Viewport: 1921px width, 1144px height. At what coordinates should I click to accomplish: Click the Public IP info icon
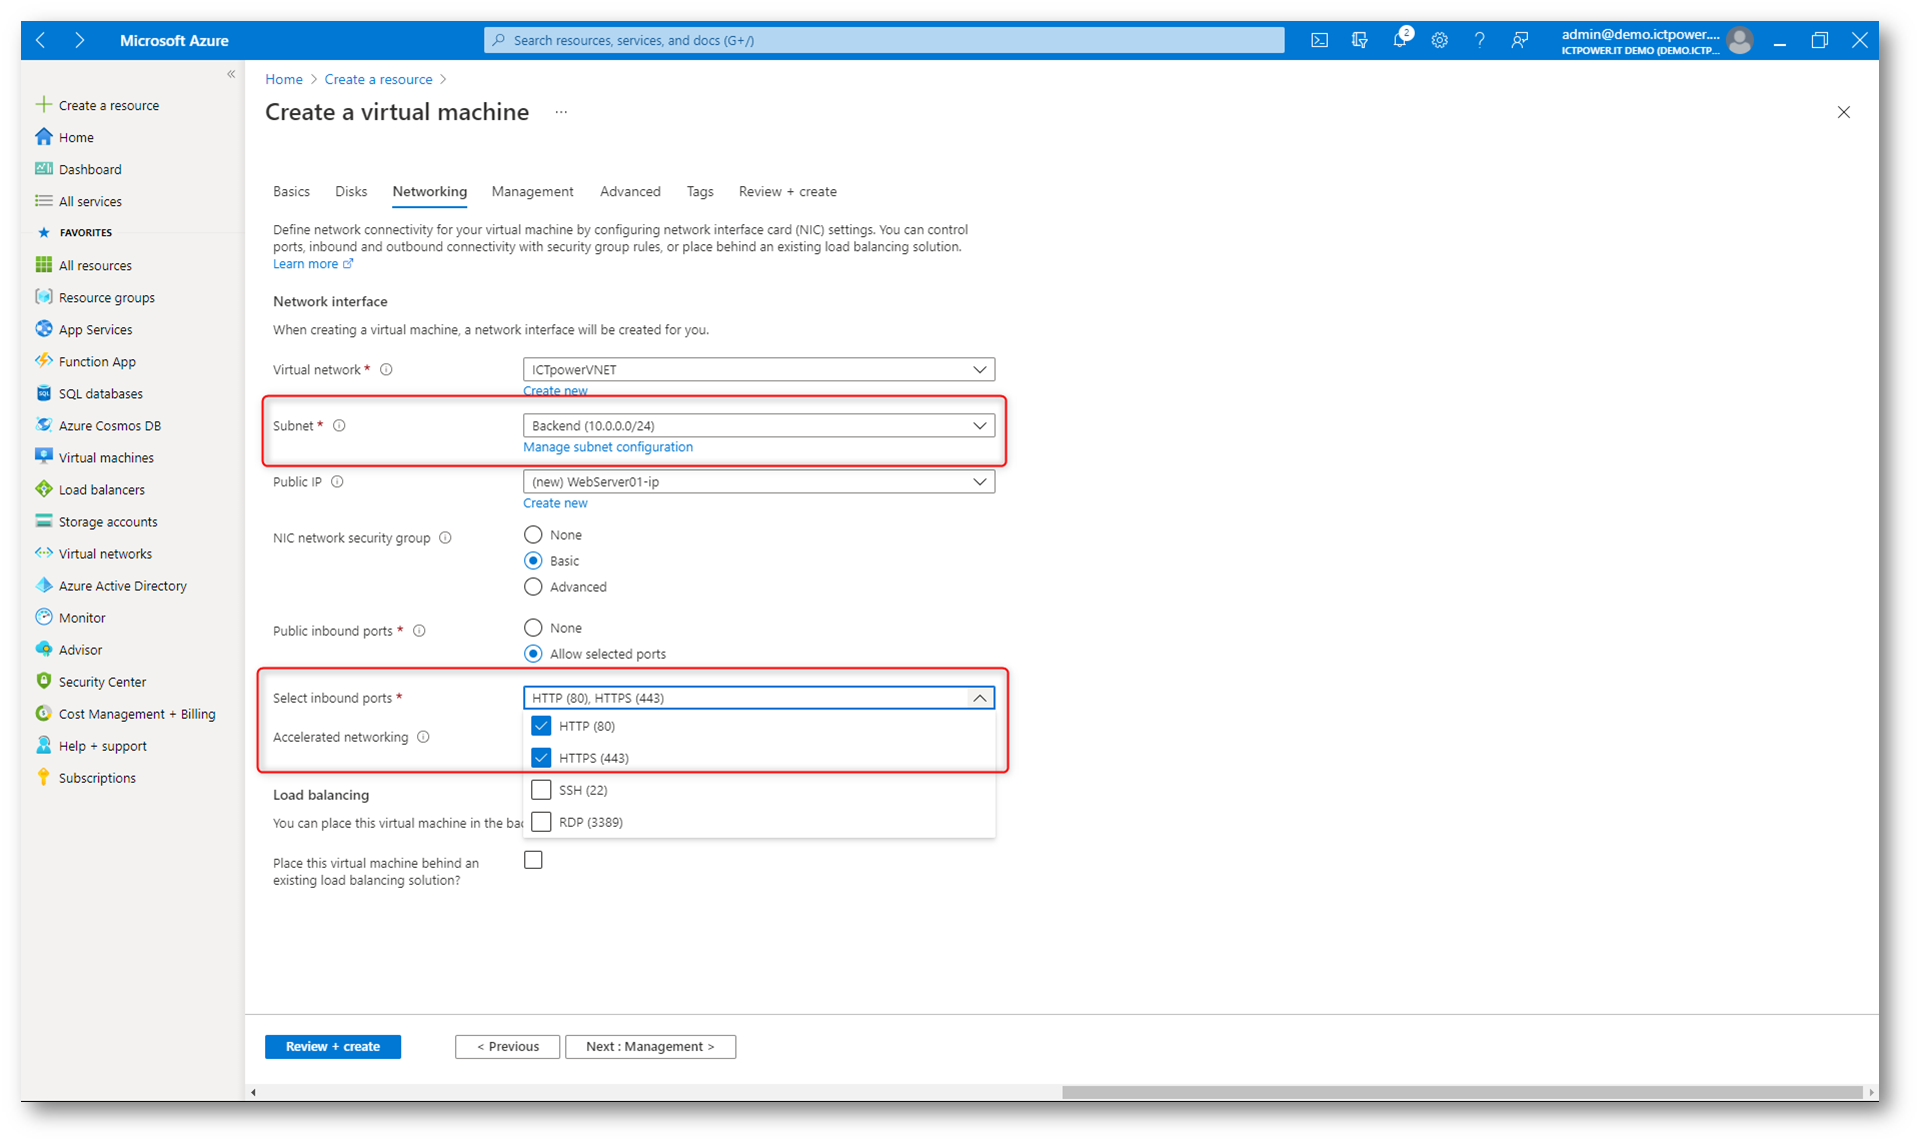click(337, 481)
